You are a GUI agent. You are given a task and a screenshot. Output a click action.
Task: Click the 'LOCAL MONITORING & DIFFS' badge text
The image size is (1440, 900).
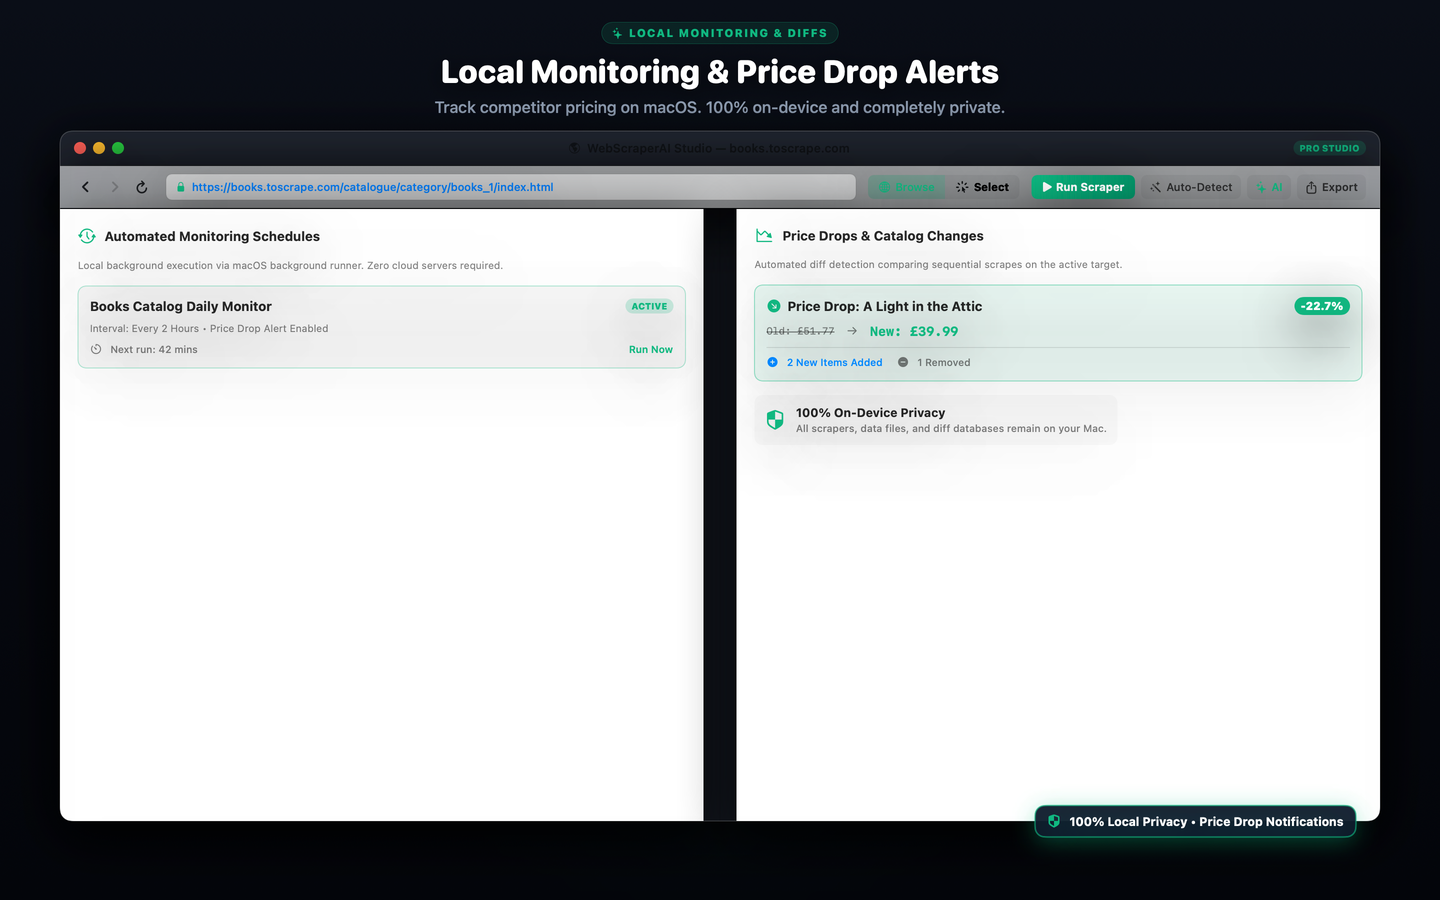point(728,33)
